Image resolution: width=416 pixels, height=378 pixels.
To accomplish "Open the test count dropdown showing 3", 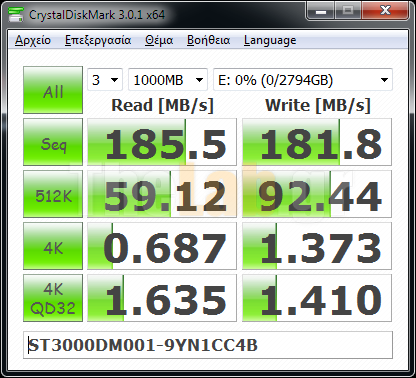I will 105,80.
